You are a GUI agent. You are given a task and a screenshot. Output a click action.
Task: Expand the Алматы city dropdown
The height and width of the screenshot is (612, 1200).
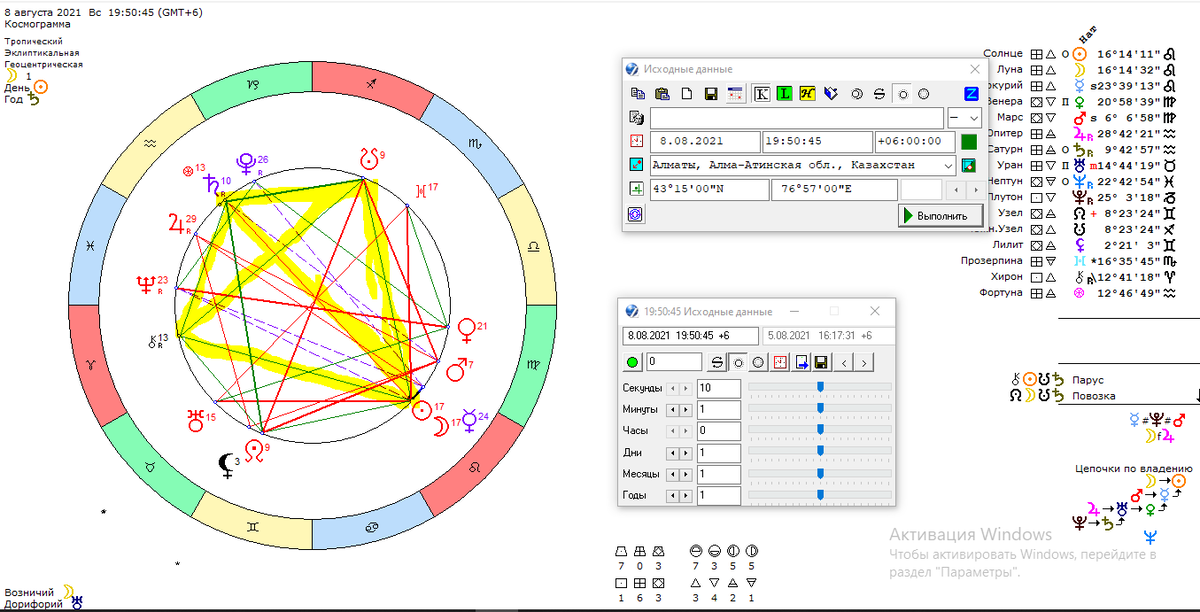point(947,165)
